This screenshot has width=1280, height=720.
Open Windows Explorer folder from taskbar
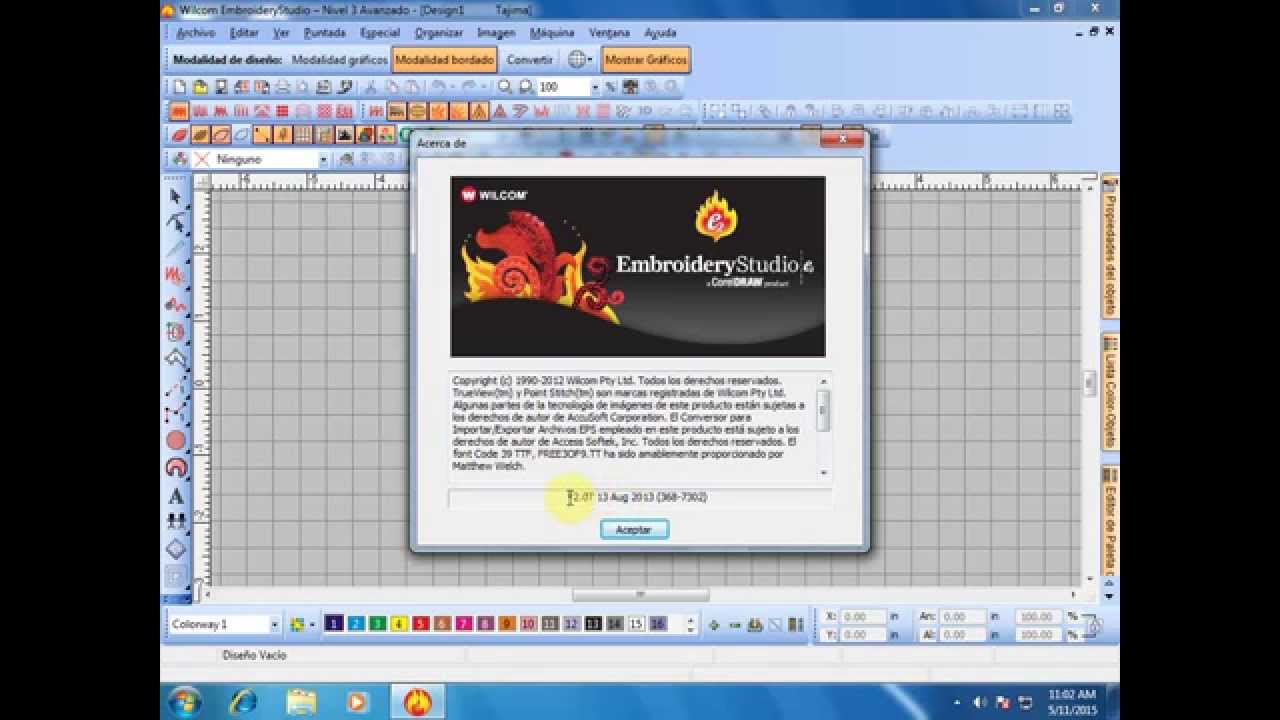point(301,702)
